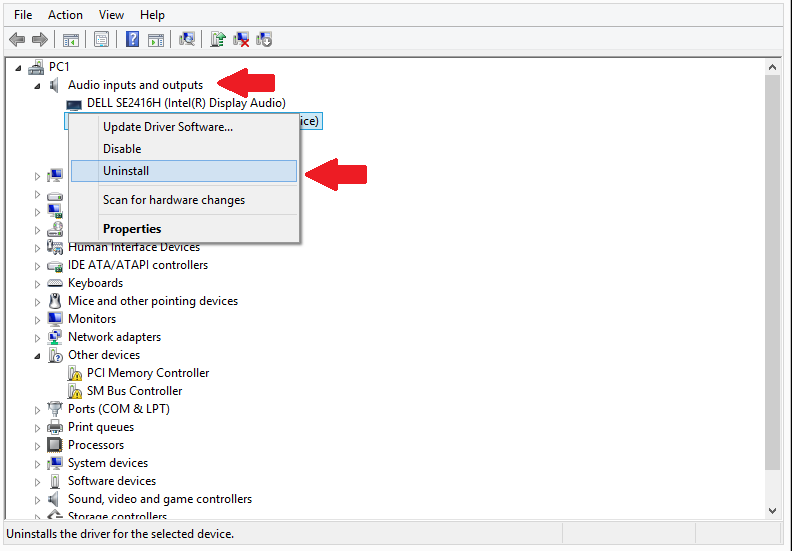This screenshot has width=792, height=551.
Task: Select the PC1 computer icon in the tree
Action: point(36,67)
